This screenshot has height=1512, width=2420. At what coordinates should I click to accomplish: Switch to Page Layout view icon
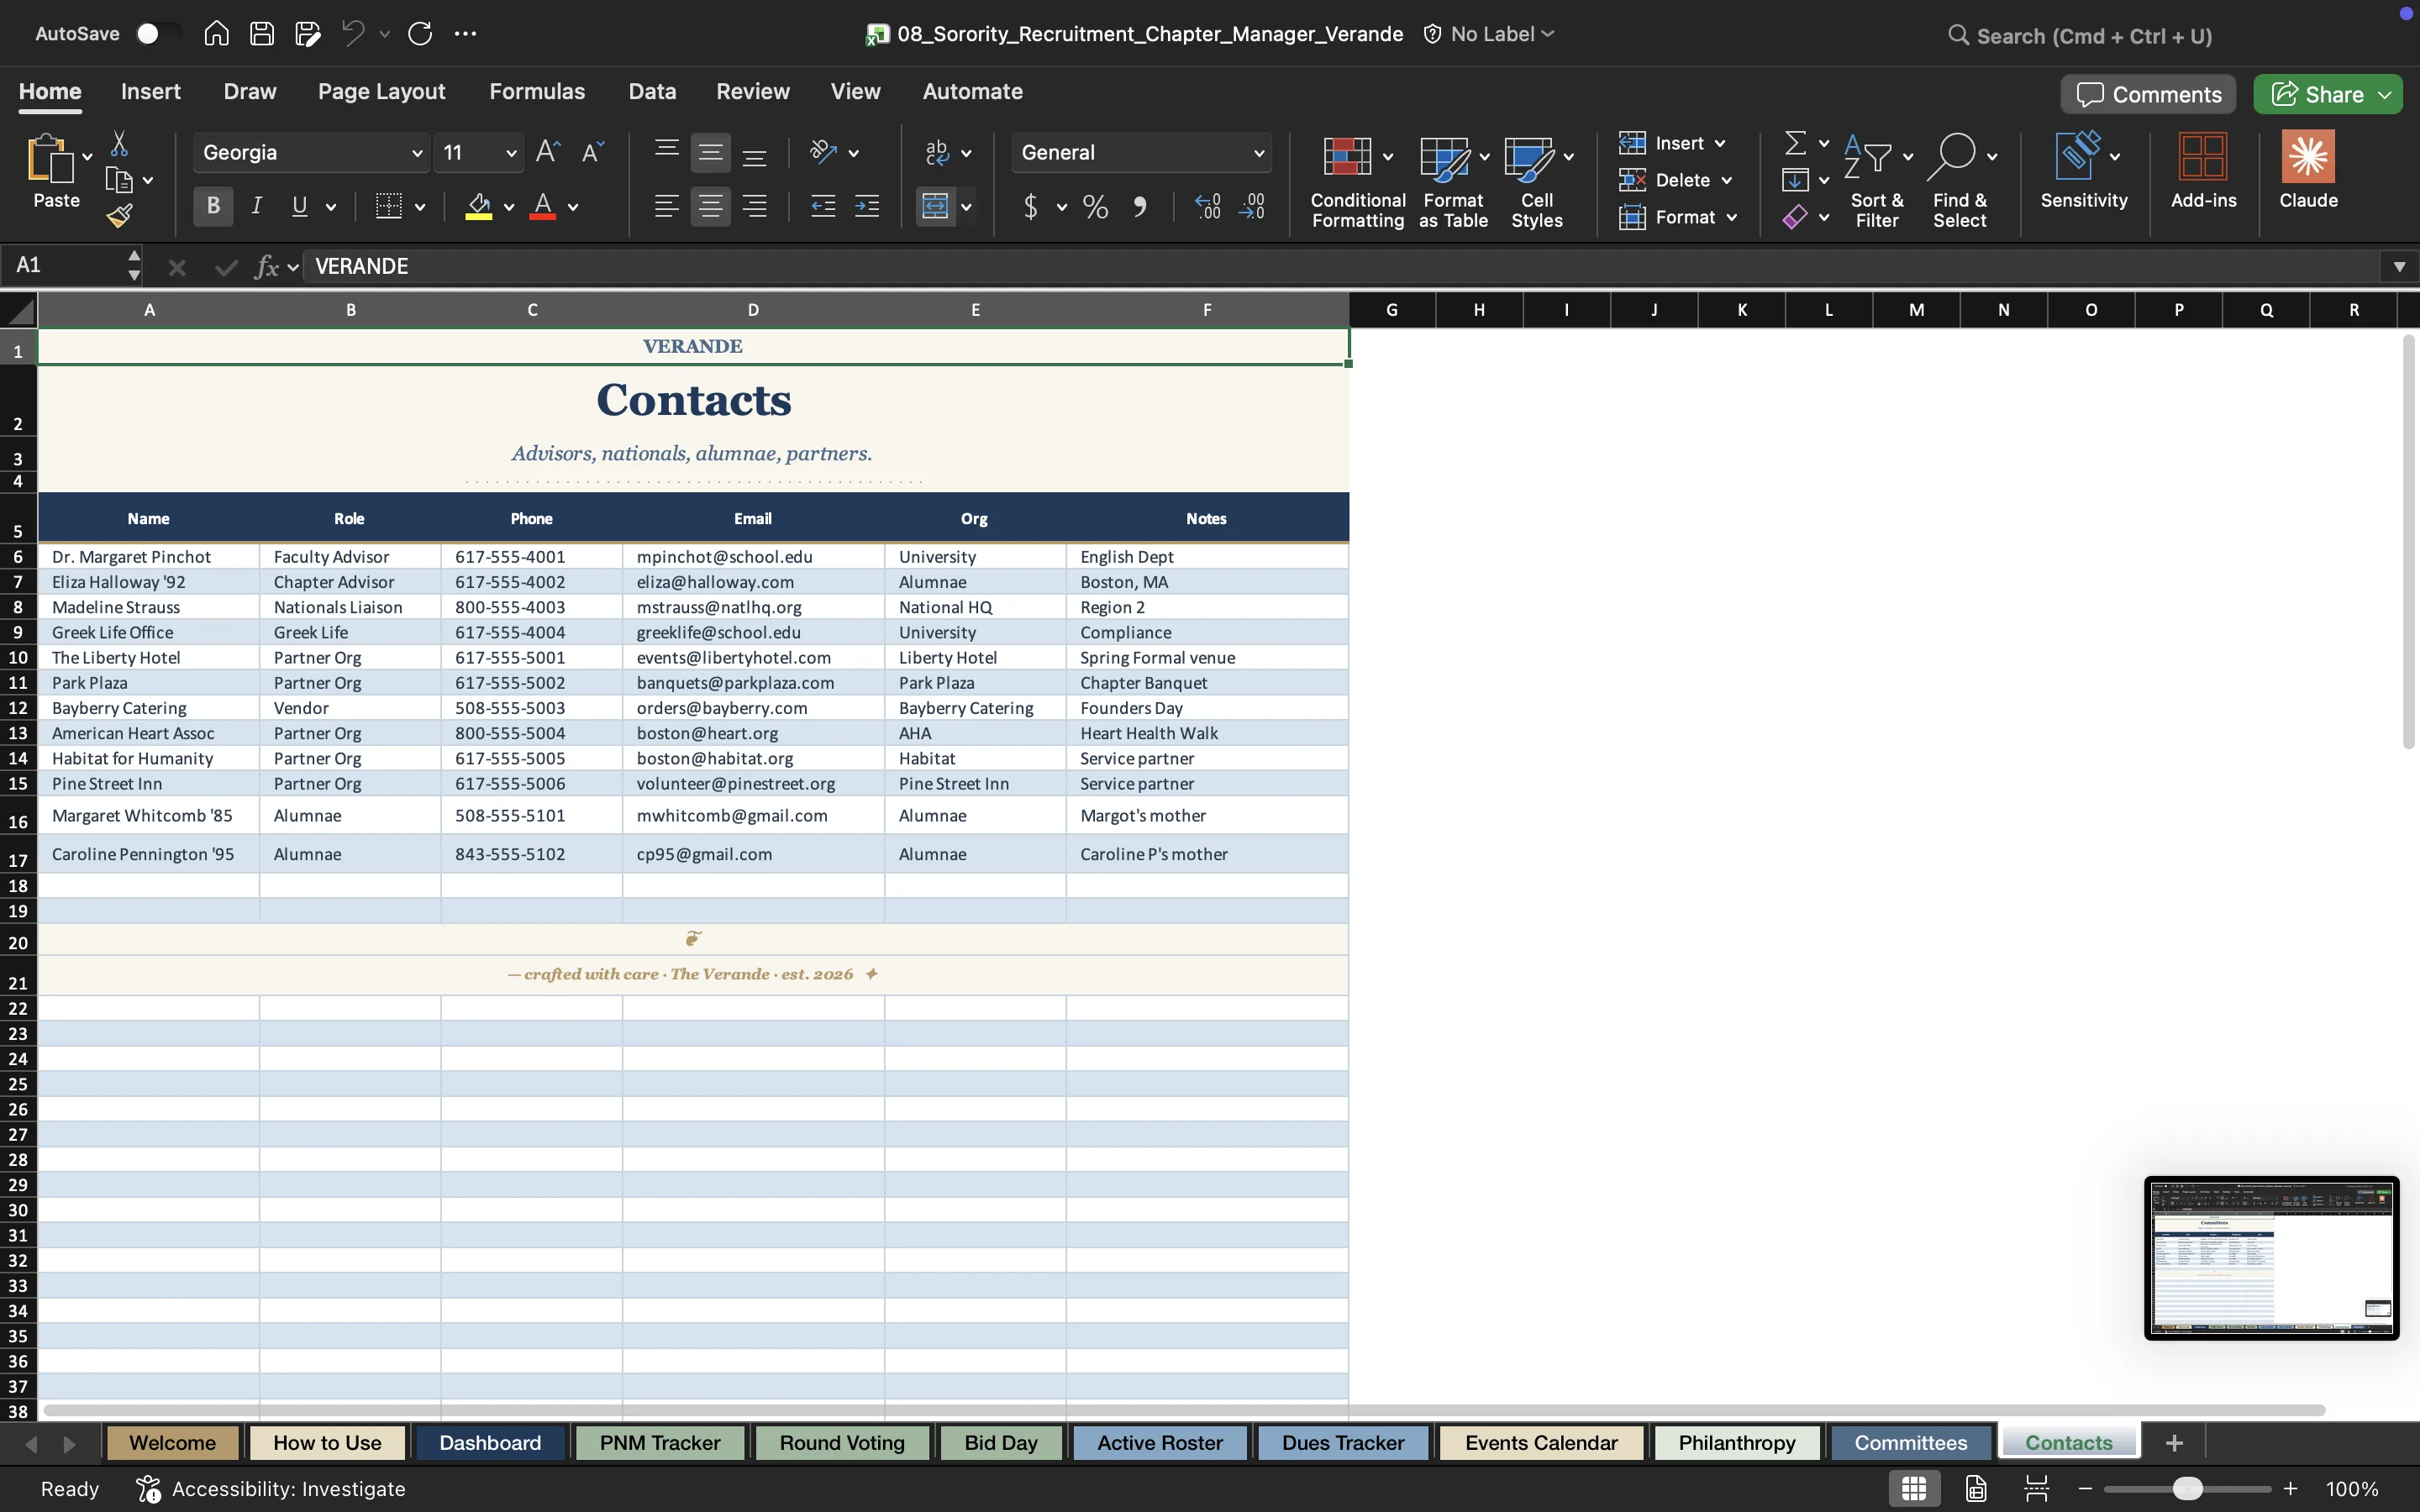pos(1976,1488)
